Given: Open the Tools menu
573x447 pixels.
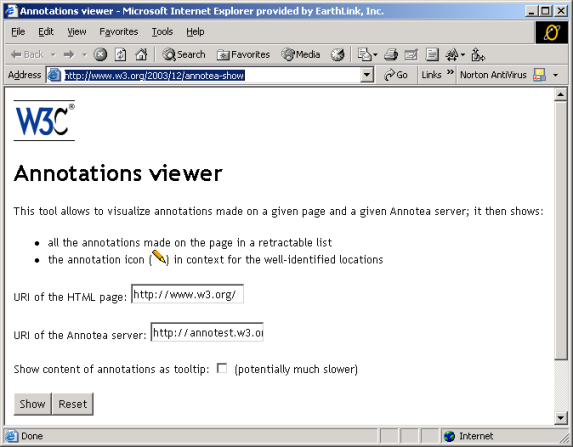Looking at the screenshot, I should coord(162,32).
